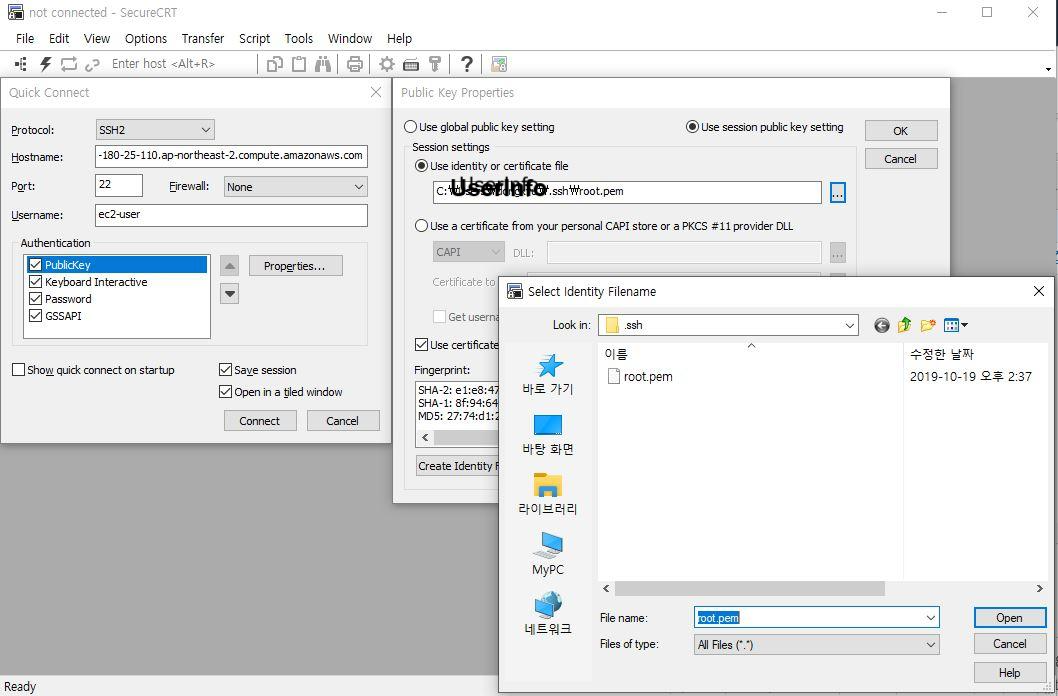This screenshot has width=1058, height=696.
Task: Click OK in Public Key Properties
Action: tap(901, 131)
